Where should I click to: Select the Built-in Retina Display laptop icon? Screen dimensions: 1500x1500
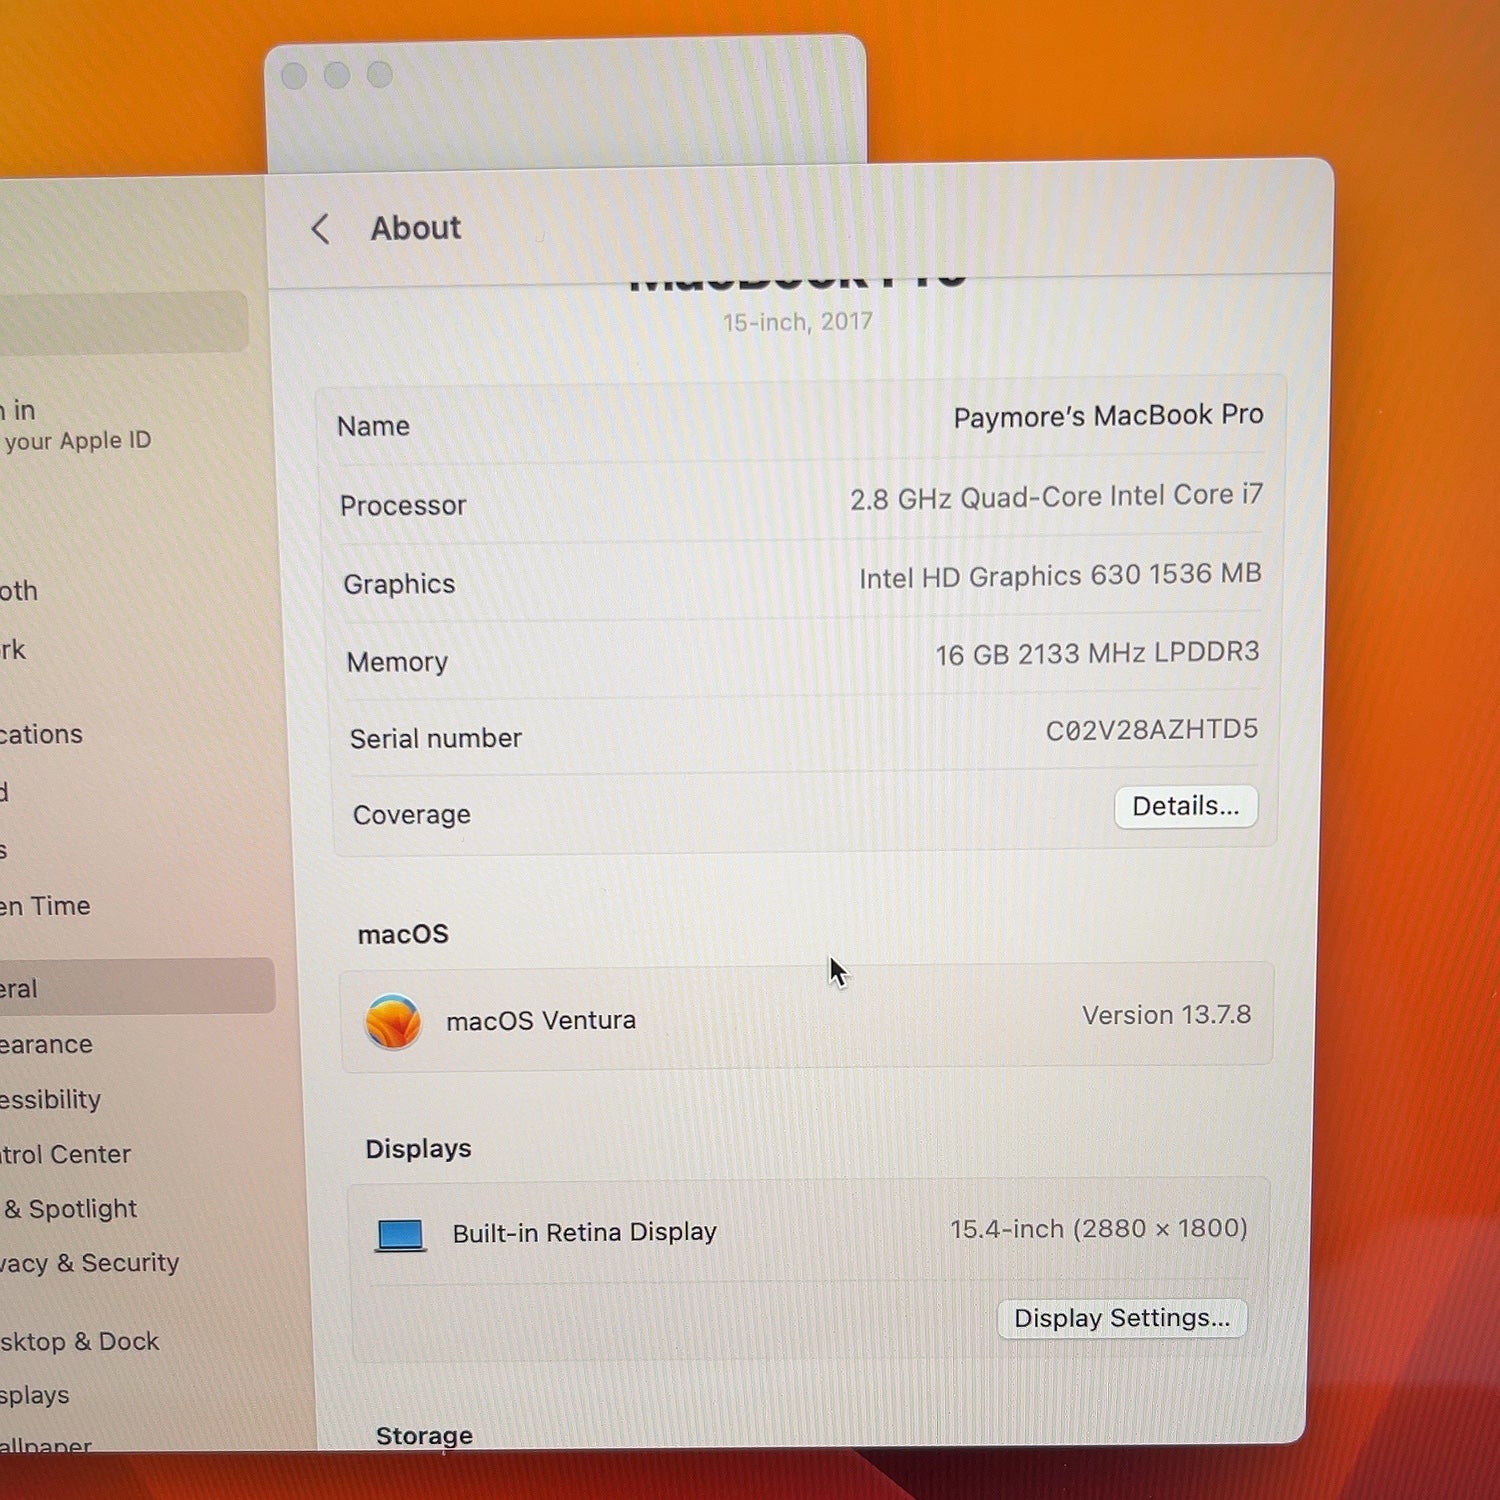[401, 1235]
